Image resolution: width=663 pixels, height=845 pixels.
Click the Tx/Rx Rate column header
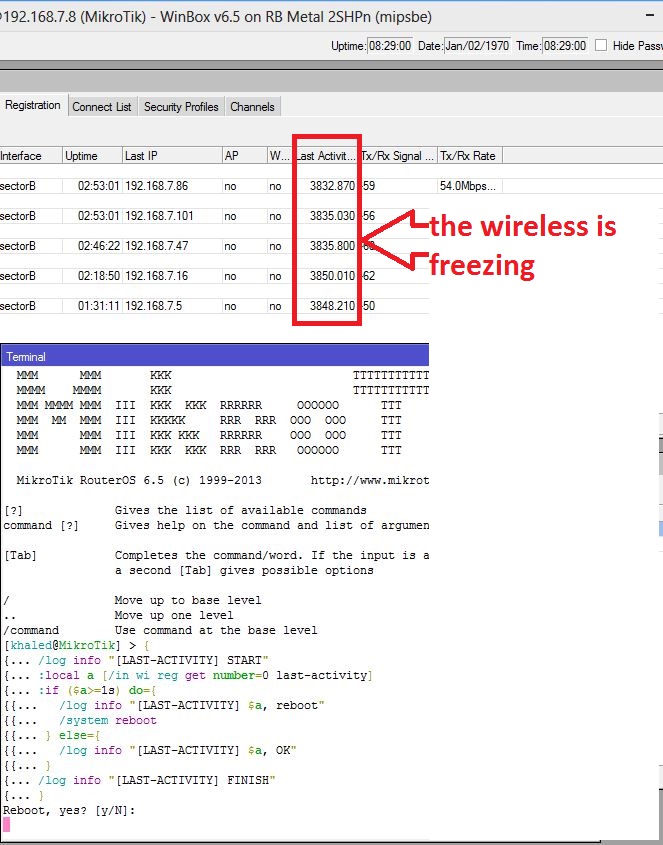click(469, 156)
